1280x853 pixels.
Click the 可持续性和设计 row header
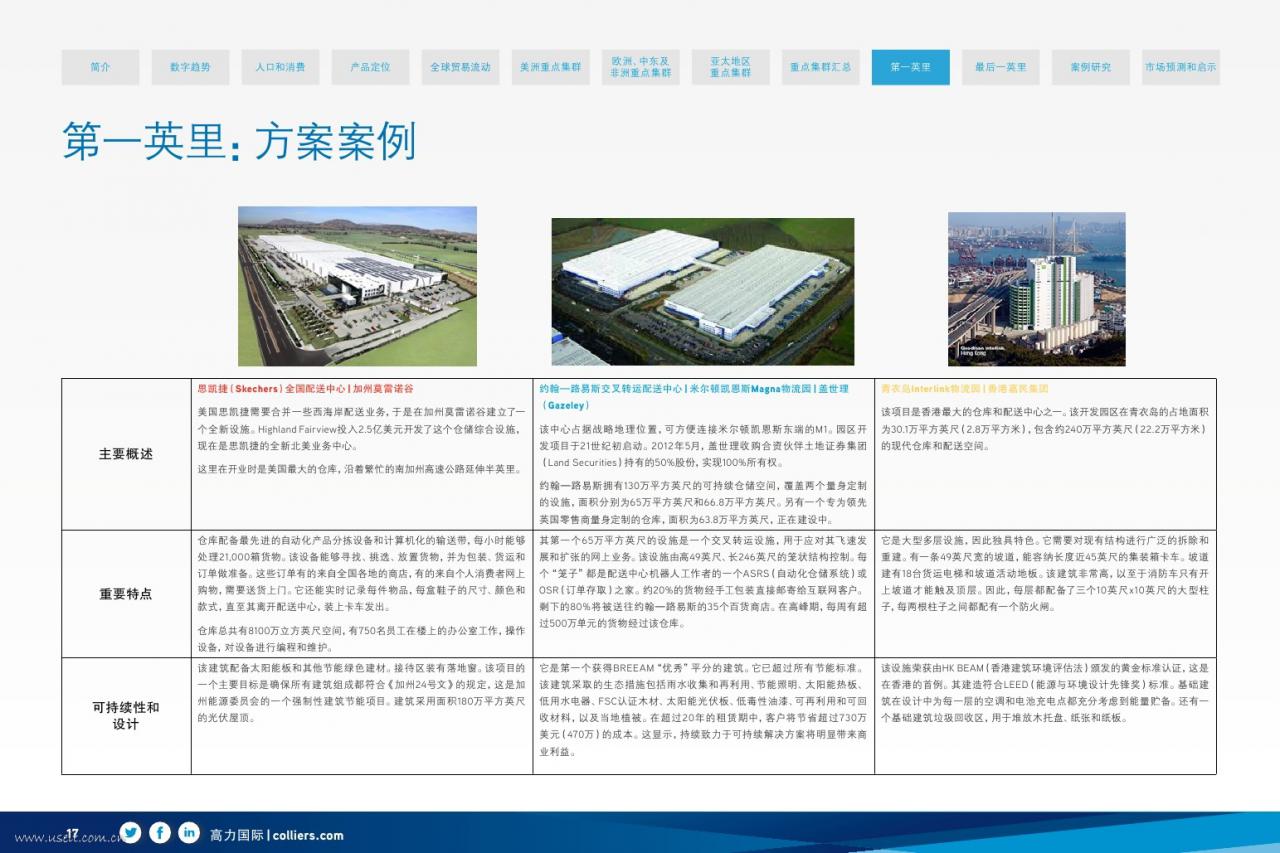[x=126, y=715]
